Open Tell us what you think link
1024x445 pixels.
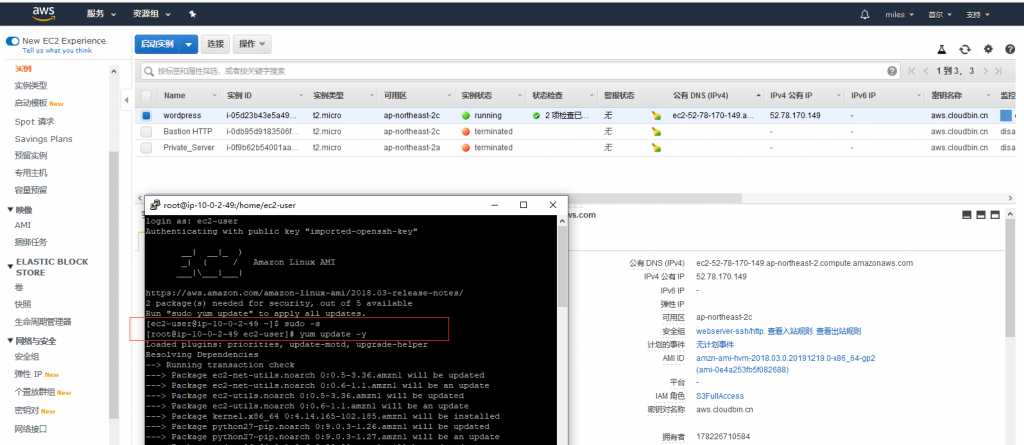57,51
